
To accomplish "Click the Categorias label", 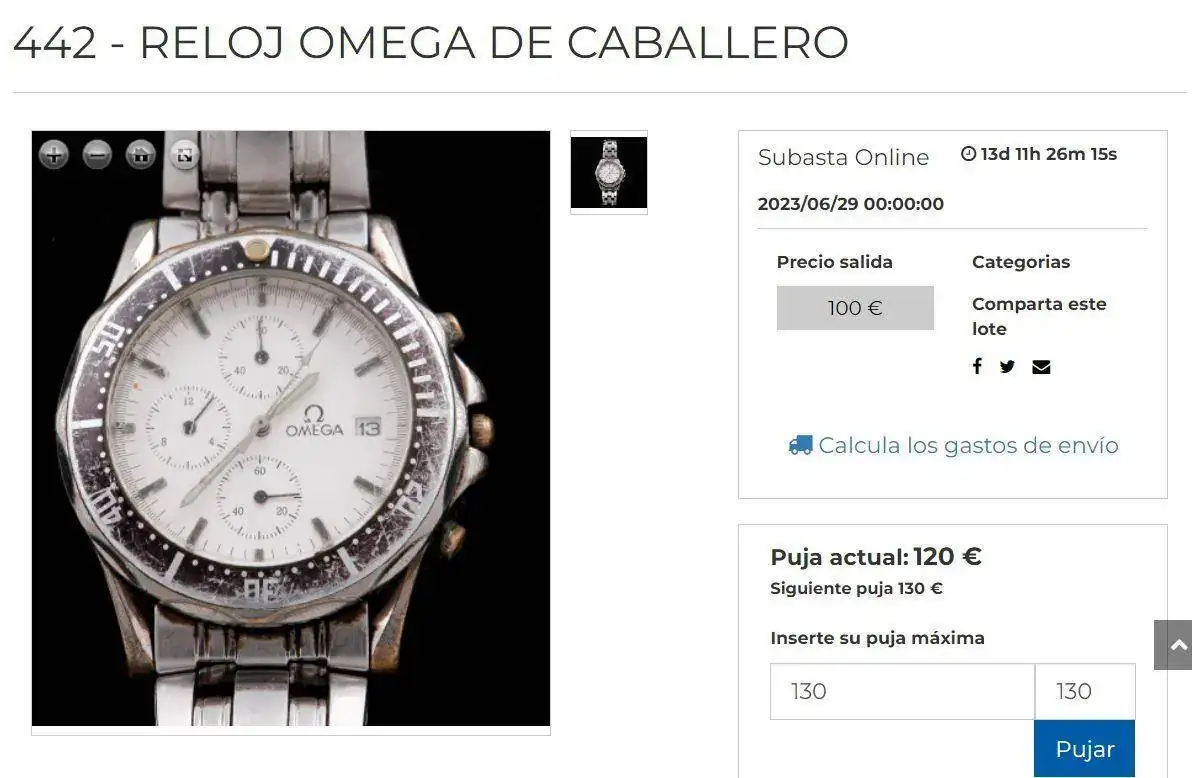I will [1021, 262].
